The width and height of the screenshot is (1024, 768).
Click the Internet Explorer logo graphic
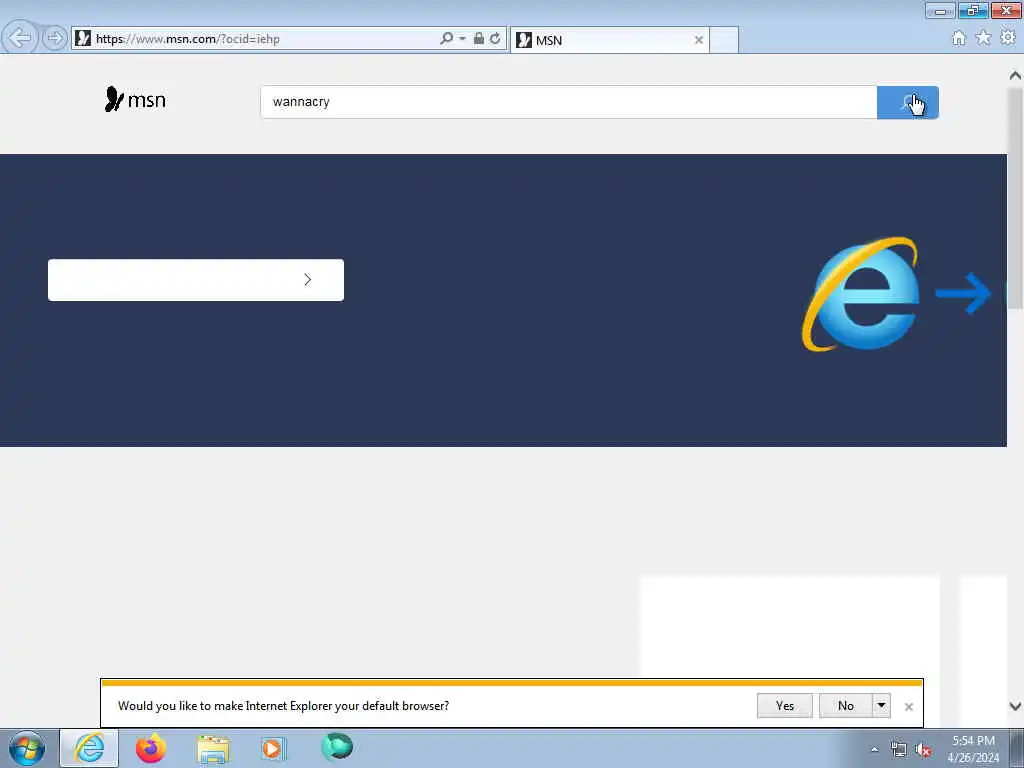860,294
